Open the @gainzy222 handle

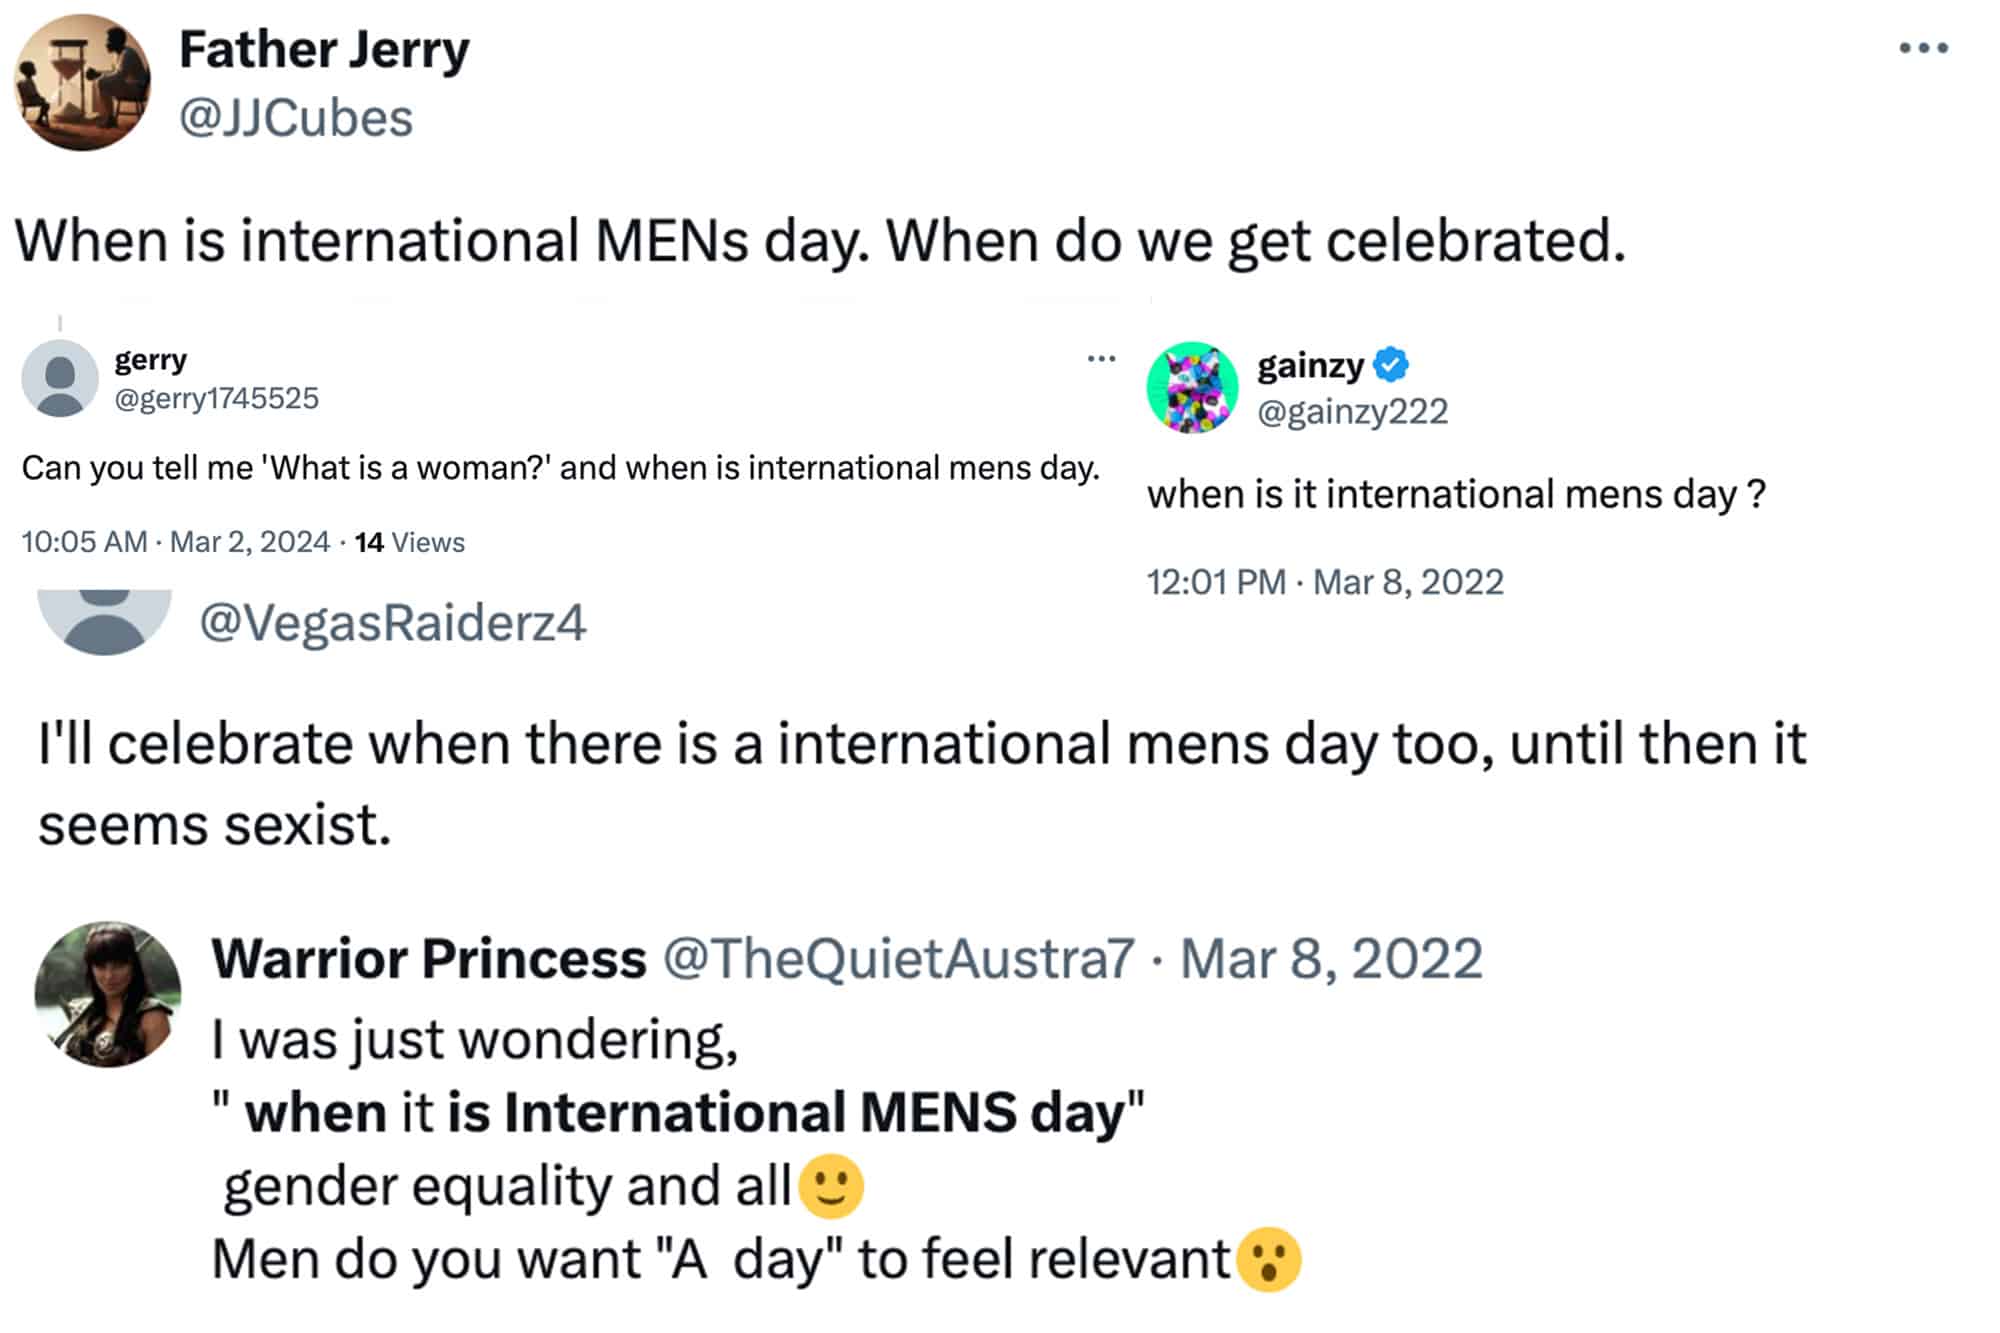point(1352,412)
